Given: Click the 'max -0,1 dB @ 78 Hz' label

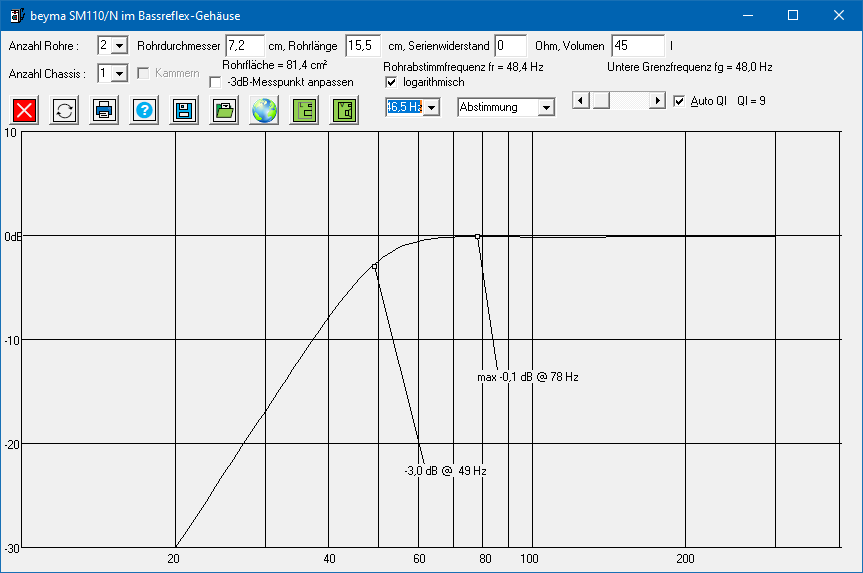Looking at the screenshot, I should click(x=528, y=377).
